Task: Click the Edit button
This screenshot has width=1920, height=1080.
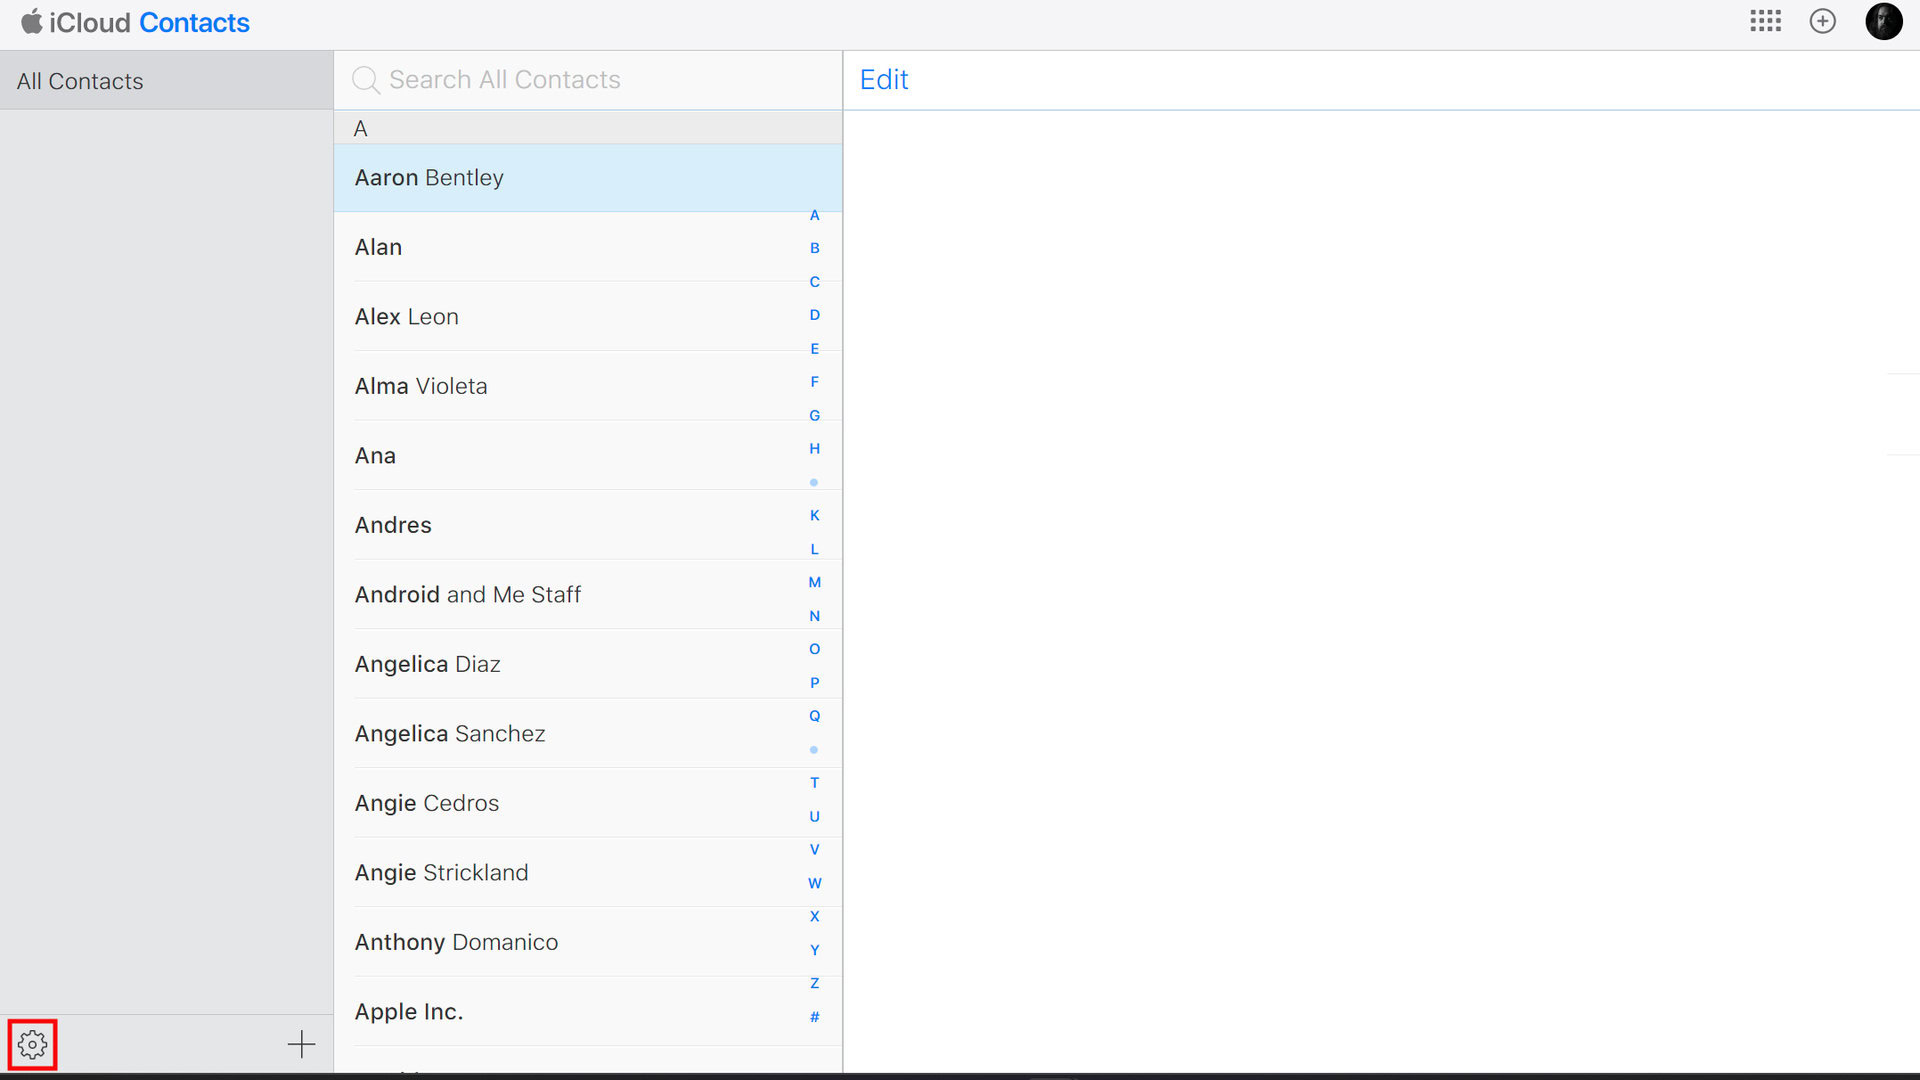Action: [883, 80]
